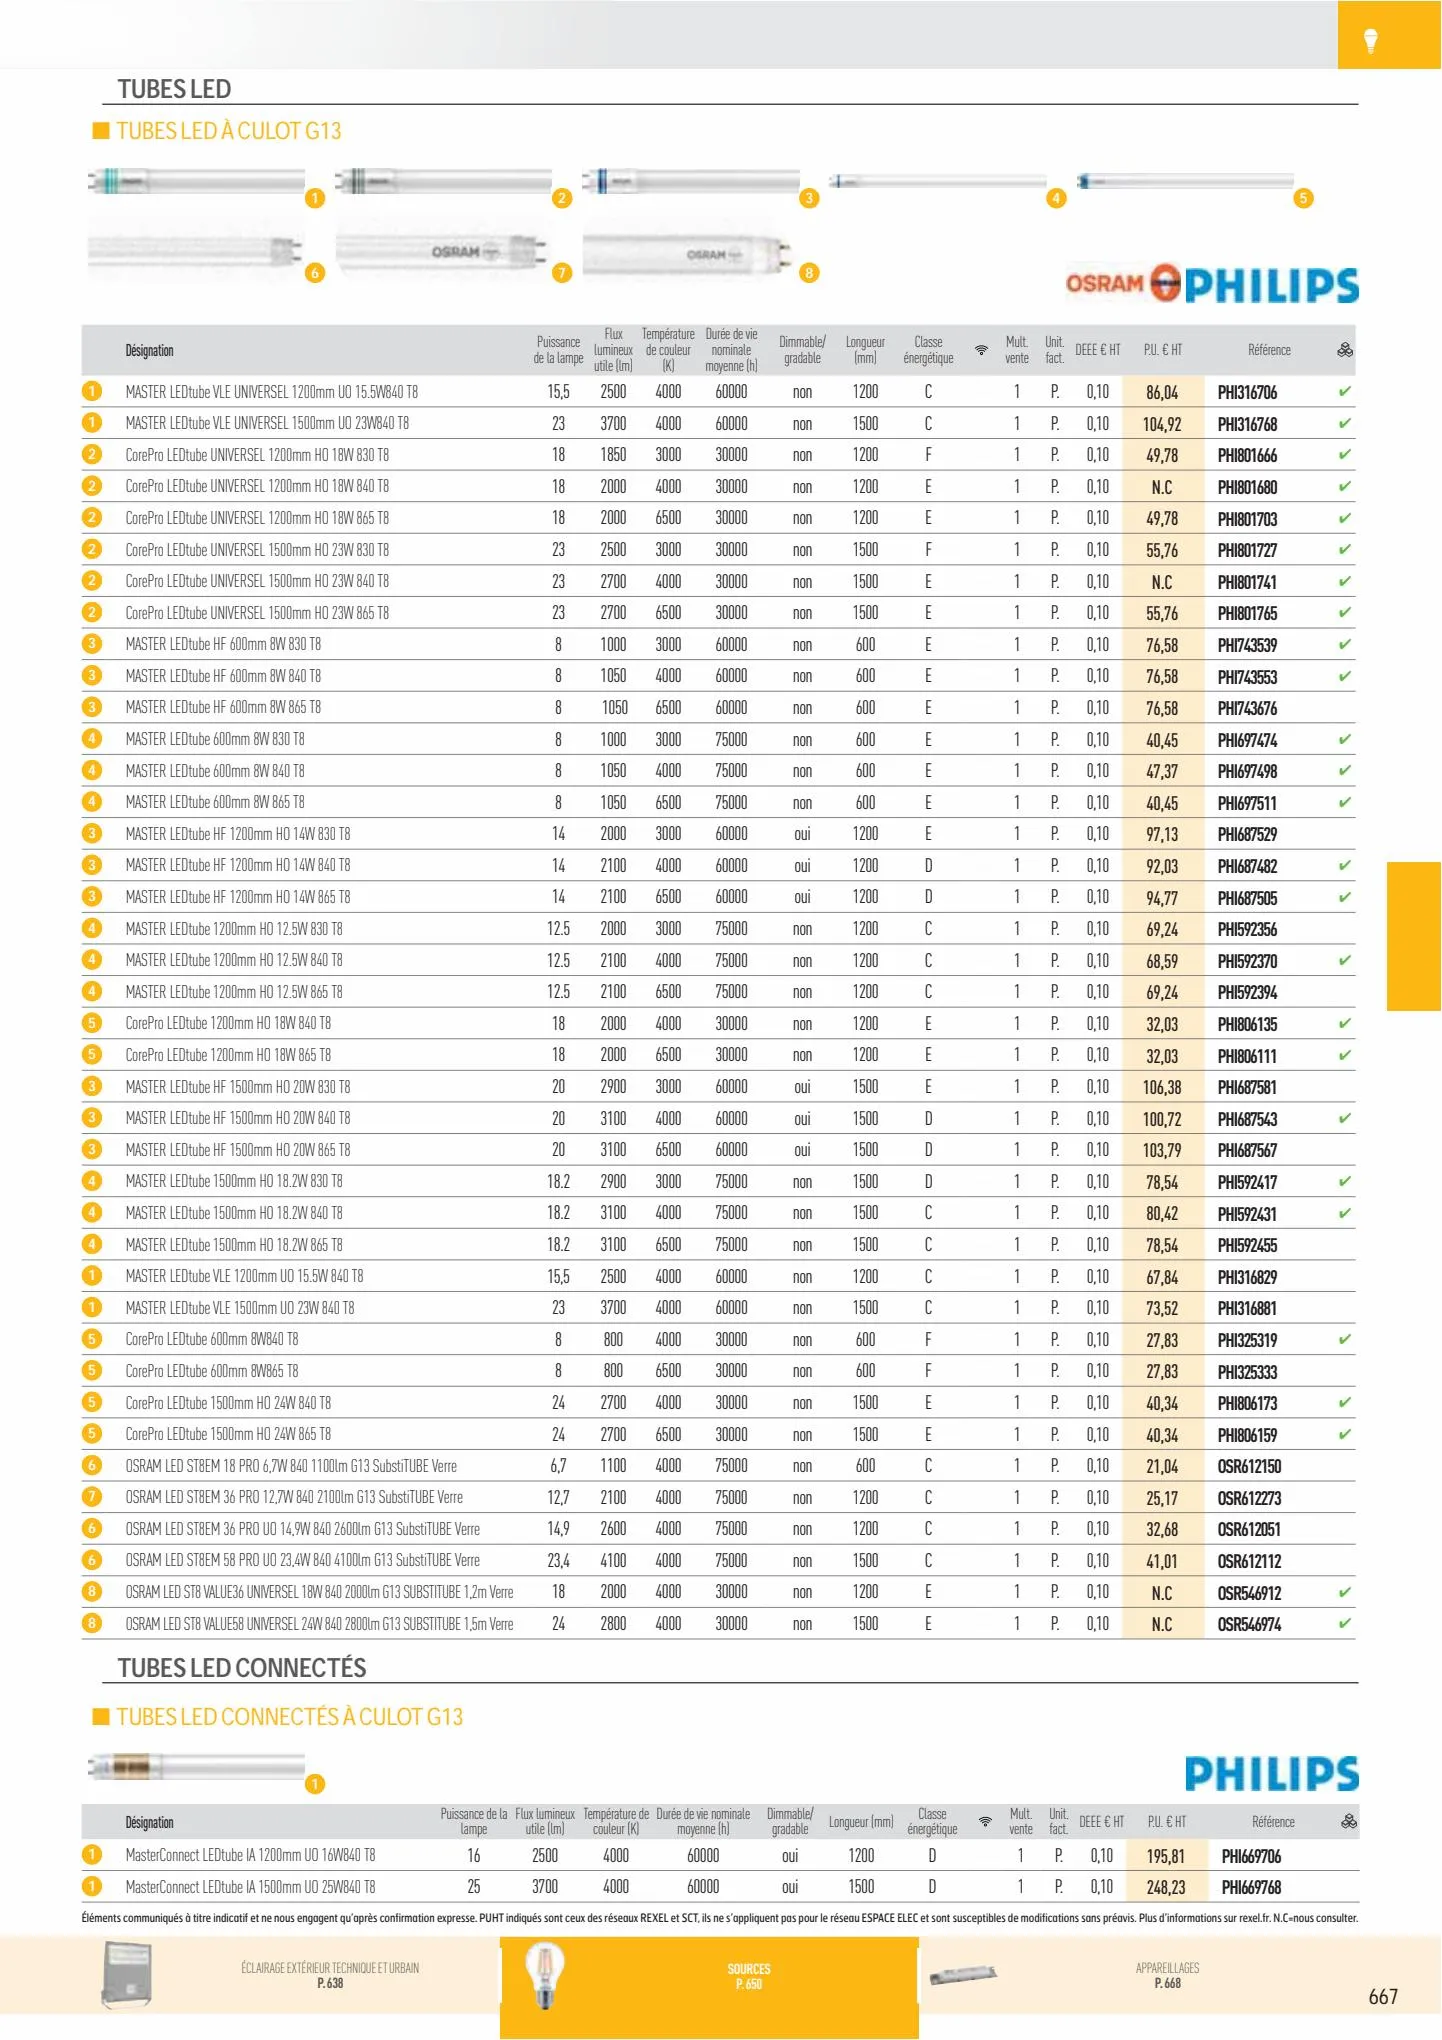This screenshot has width=1442, height=2040.
Task: Click the stock checkmark for PHI806135
Action: (1345, 1023)
